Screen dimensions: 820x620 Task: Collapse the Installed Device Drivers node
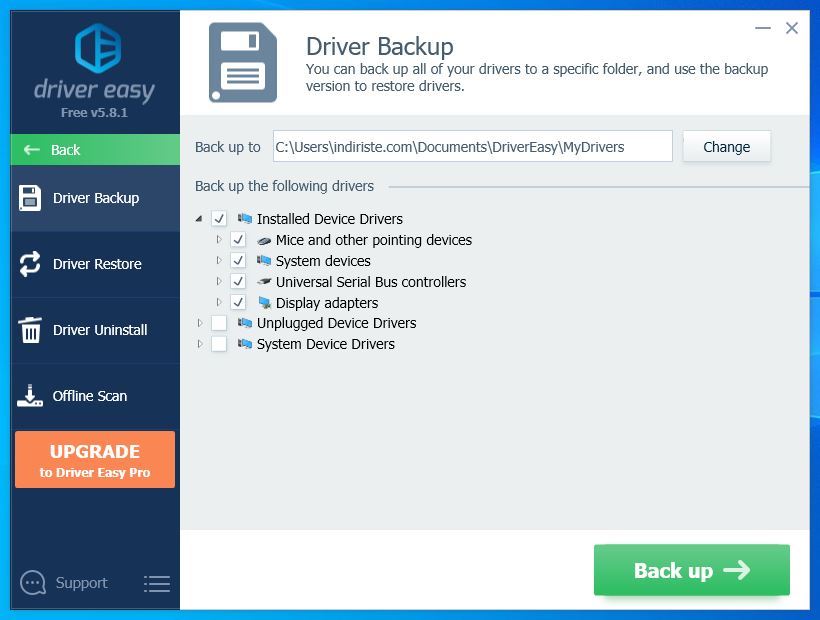tap(199, 219)
